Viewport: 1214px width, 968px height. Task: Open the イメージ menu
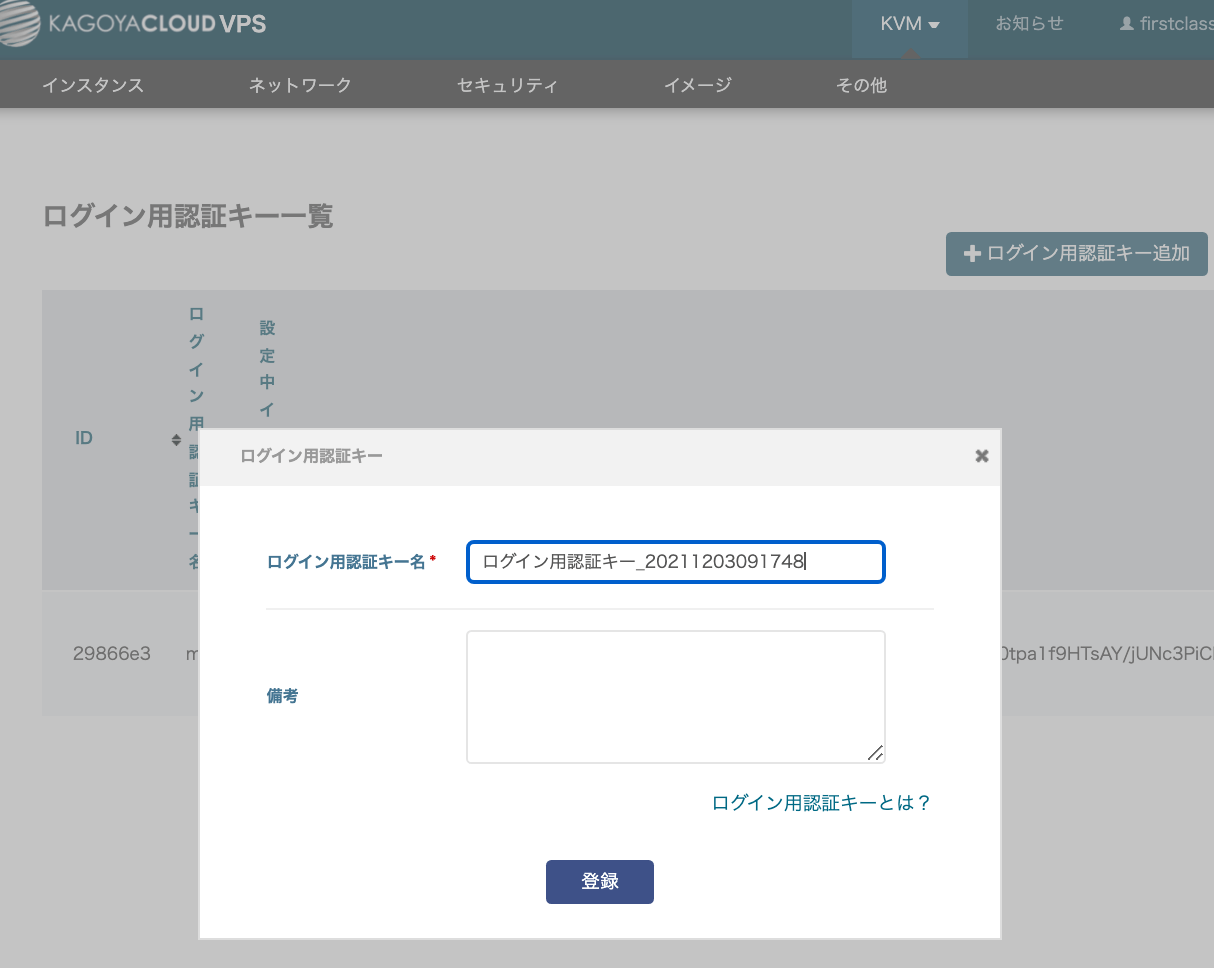[698, 85]
